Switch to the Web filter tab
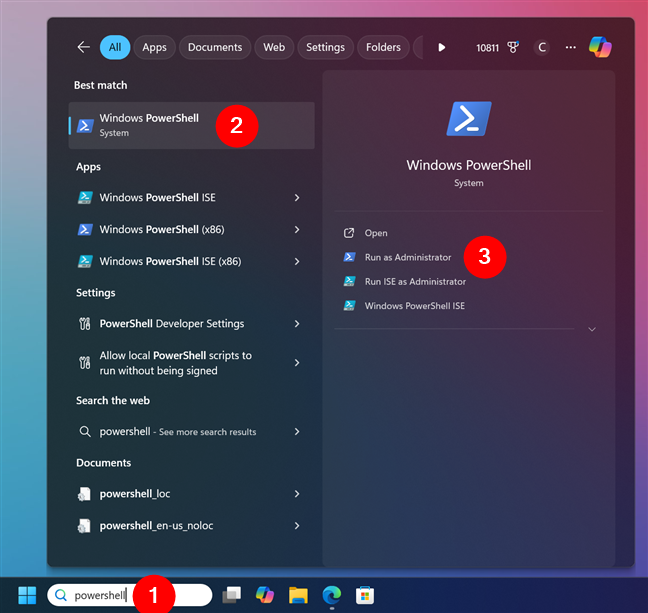 coord(274,47)
